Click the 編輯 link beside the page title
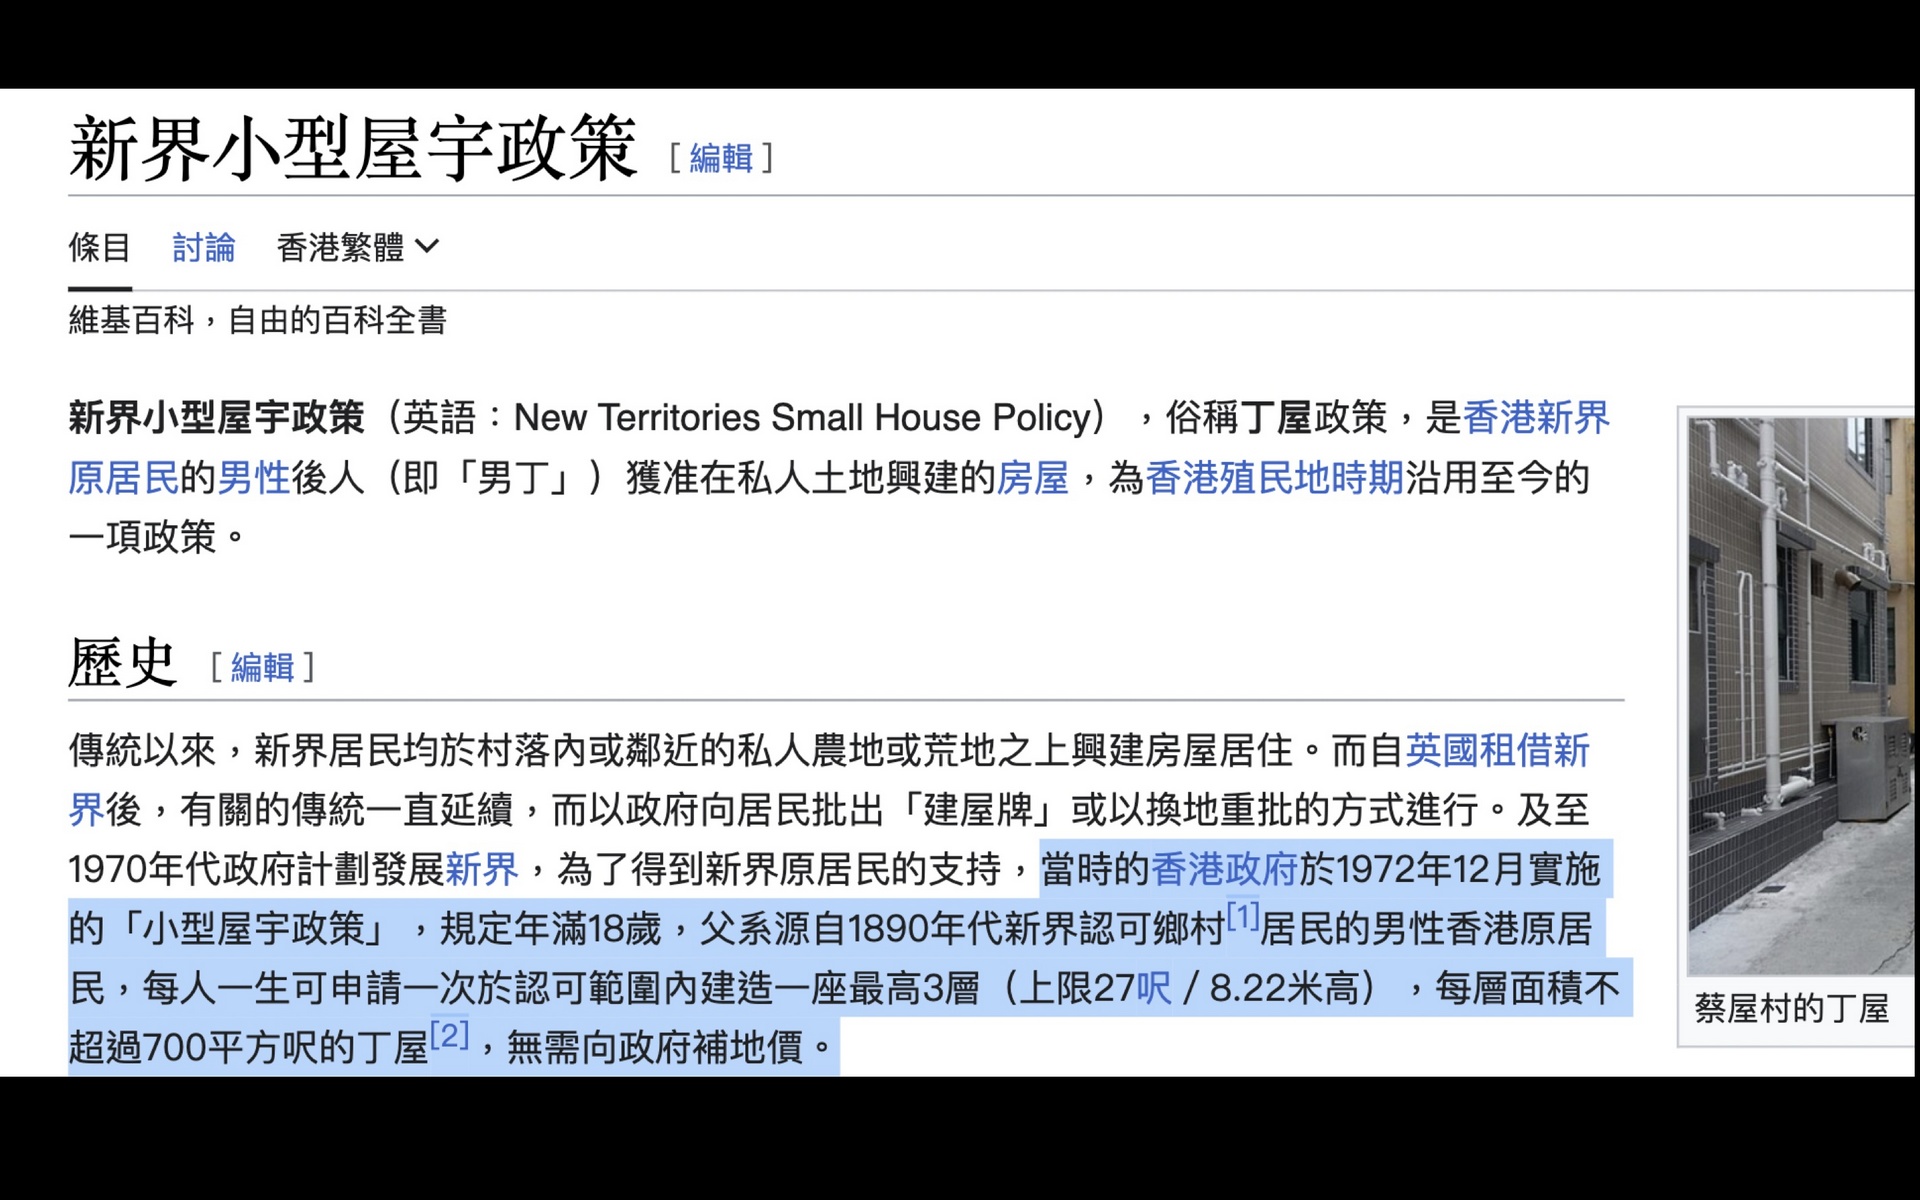Viewport: 1920px width, 1200px height. pos(720,158)
